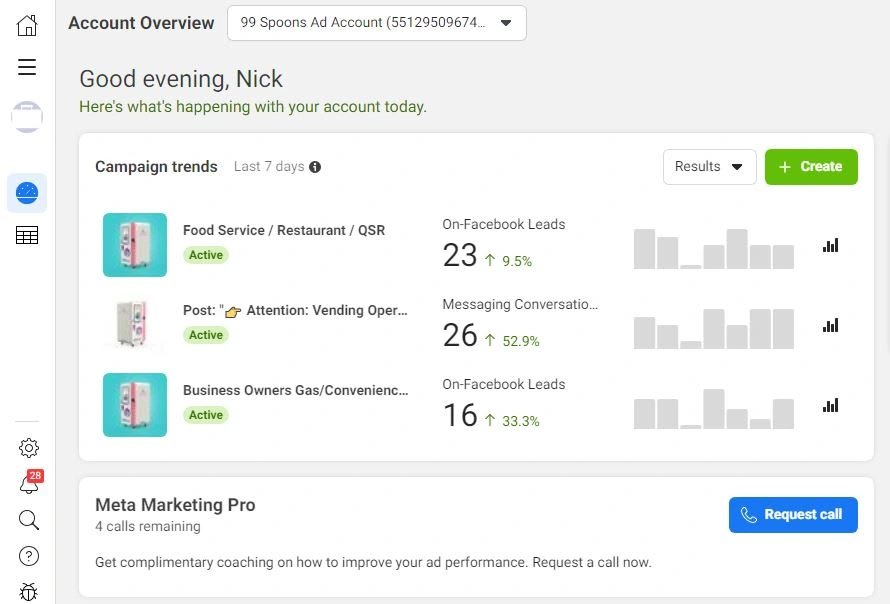Screen dimensions: 890x604
Task: Open Food Service / Restaurant / QSR campaign
Action: (284, 230)
